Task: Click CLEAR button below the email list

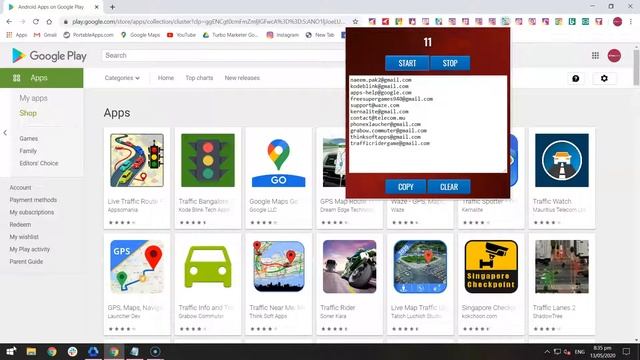Action: [x=449, y=187]
